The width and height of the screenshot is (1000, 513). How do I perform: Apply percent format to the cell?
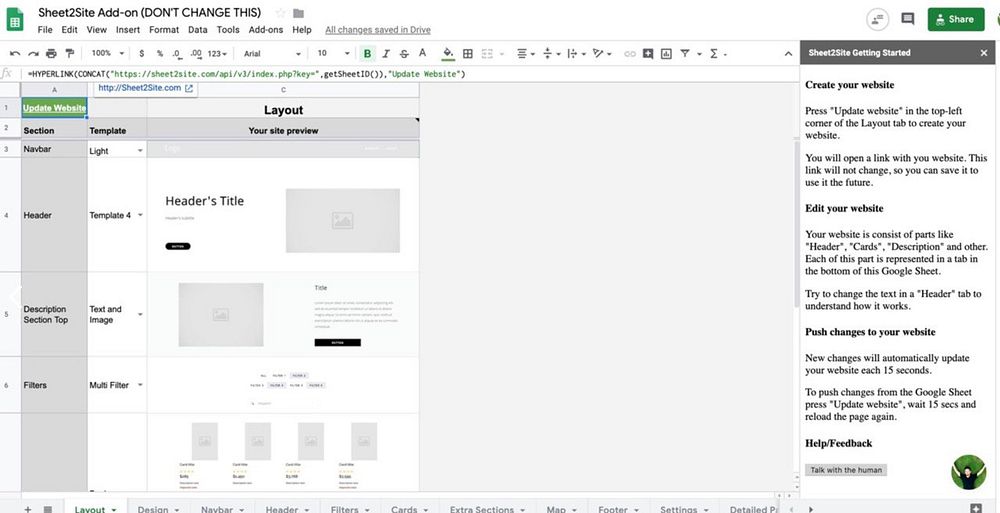click(159, 54)
